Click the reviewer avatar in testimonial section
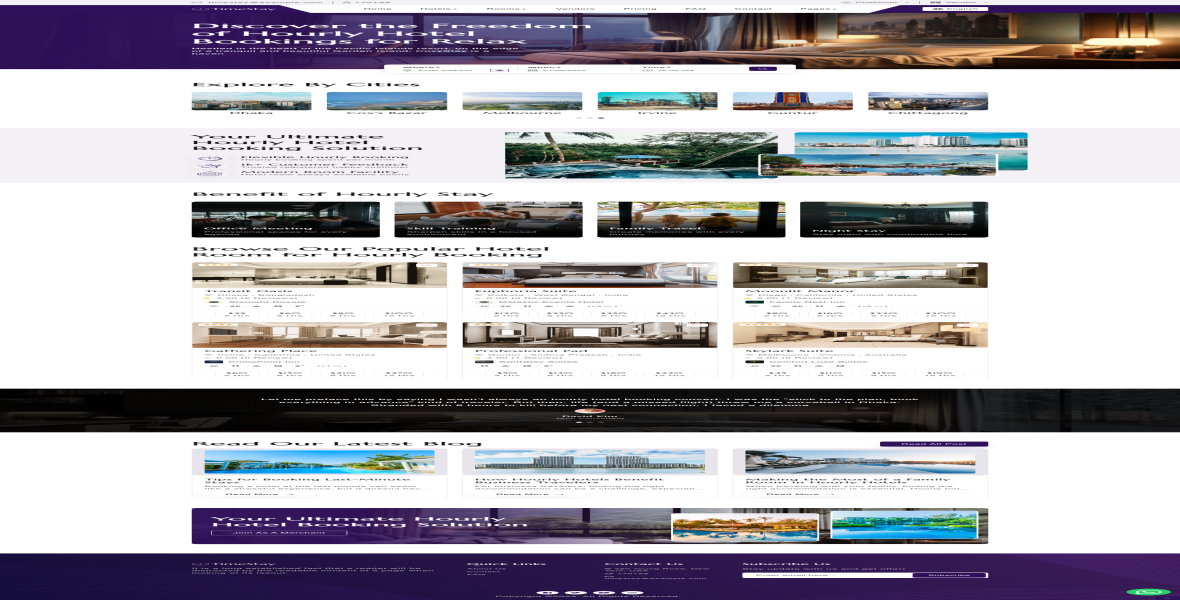 coord(589,411)
